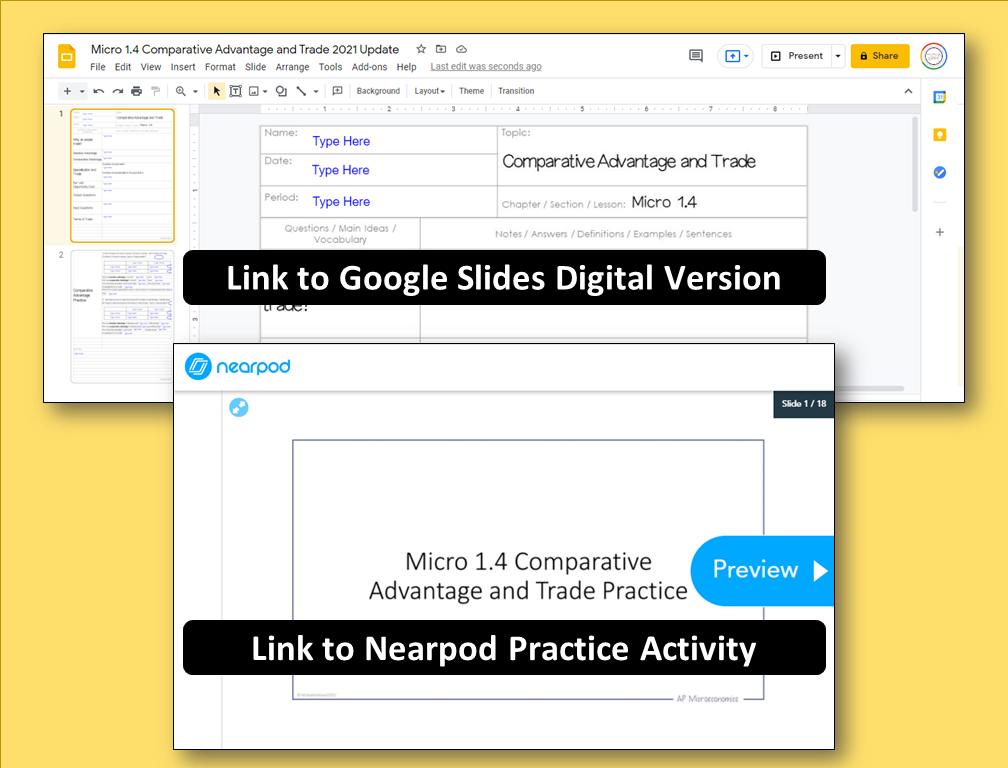Open the Insert menu
The width and height of the screenshot is (1008, 768).
coord(183,66)
